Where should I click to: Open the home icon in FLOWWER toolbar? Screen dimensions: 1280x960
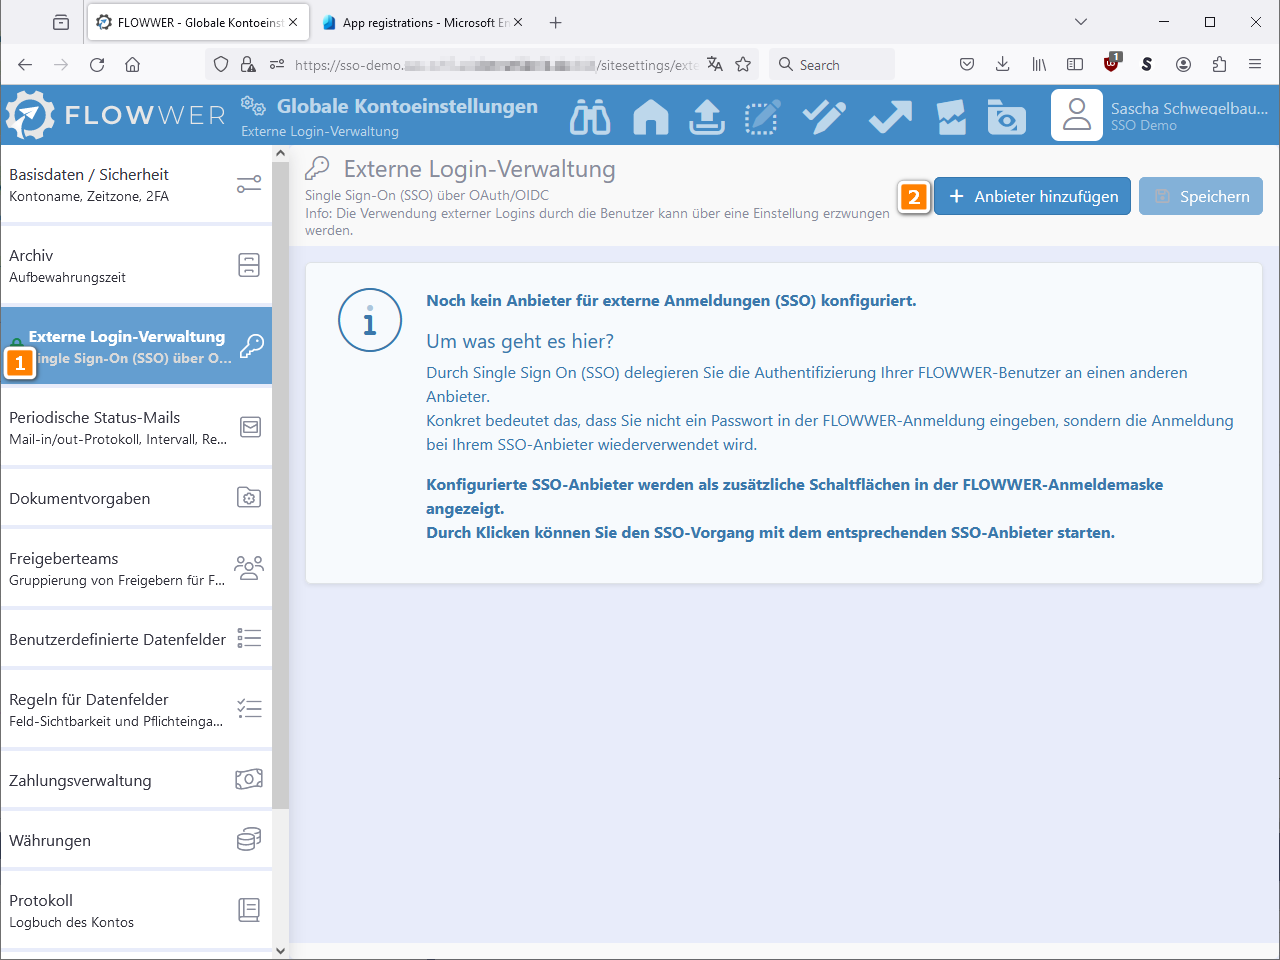tap(651, 117)
